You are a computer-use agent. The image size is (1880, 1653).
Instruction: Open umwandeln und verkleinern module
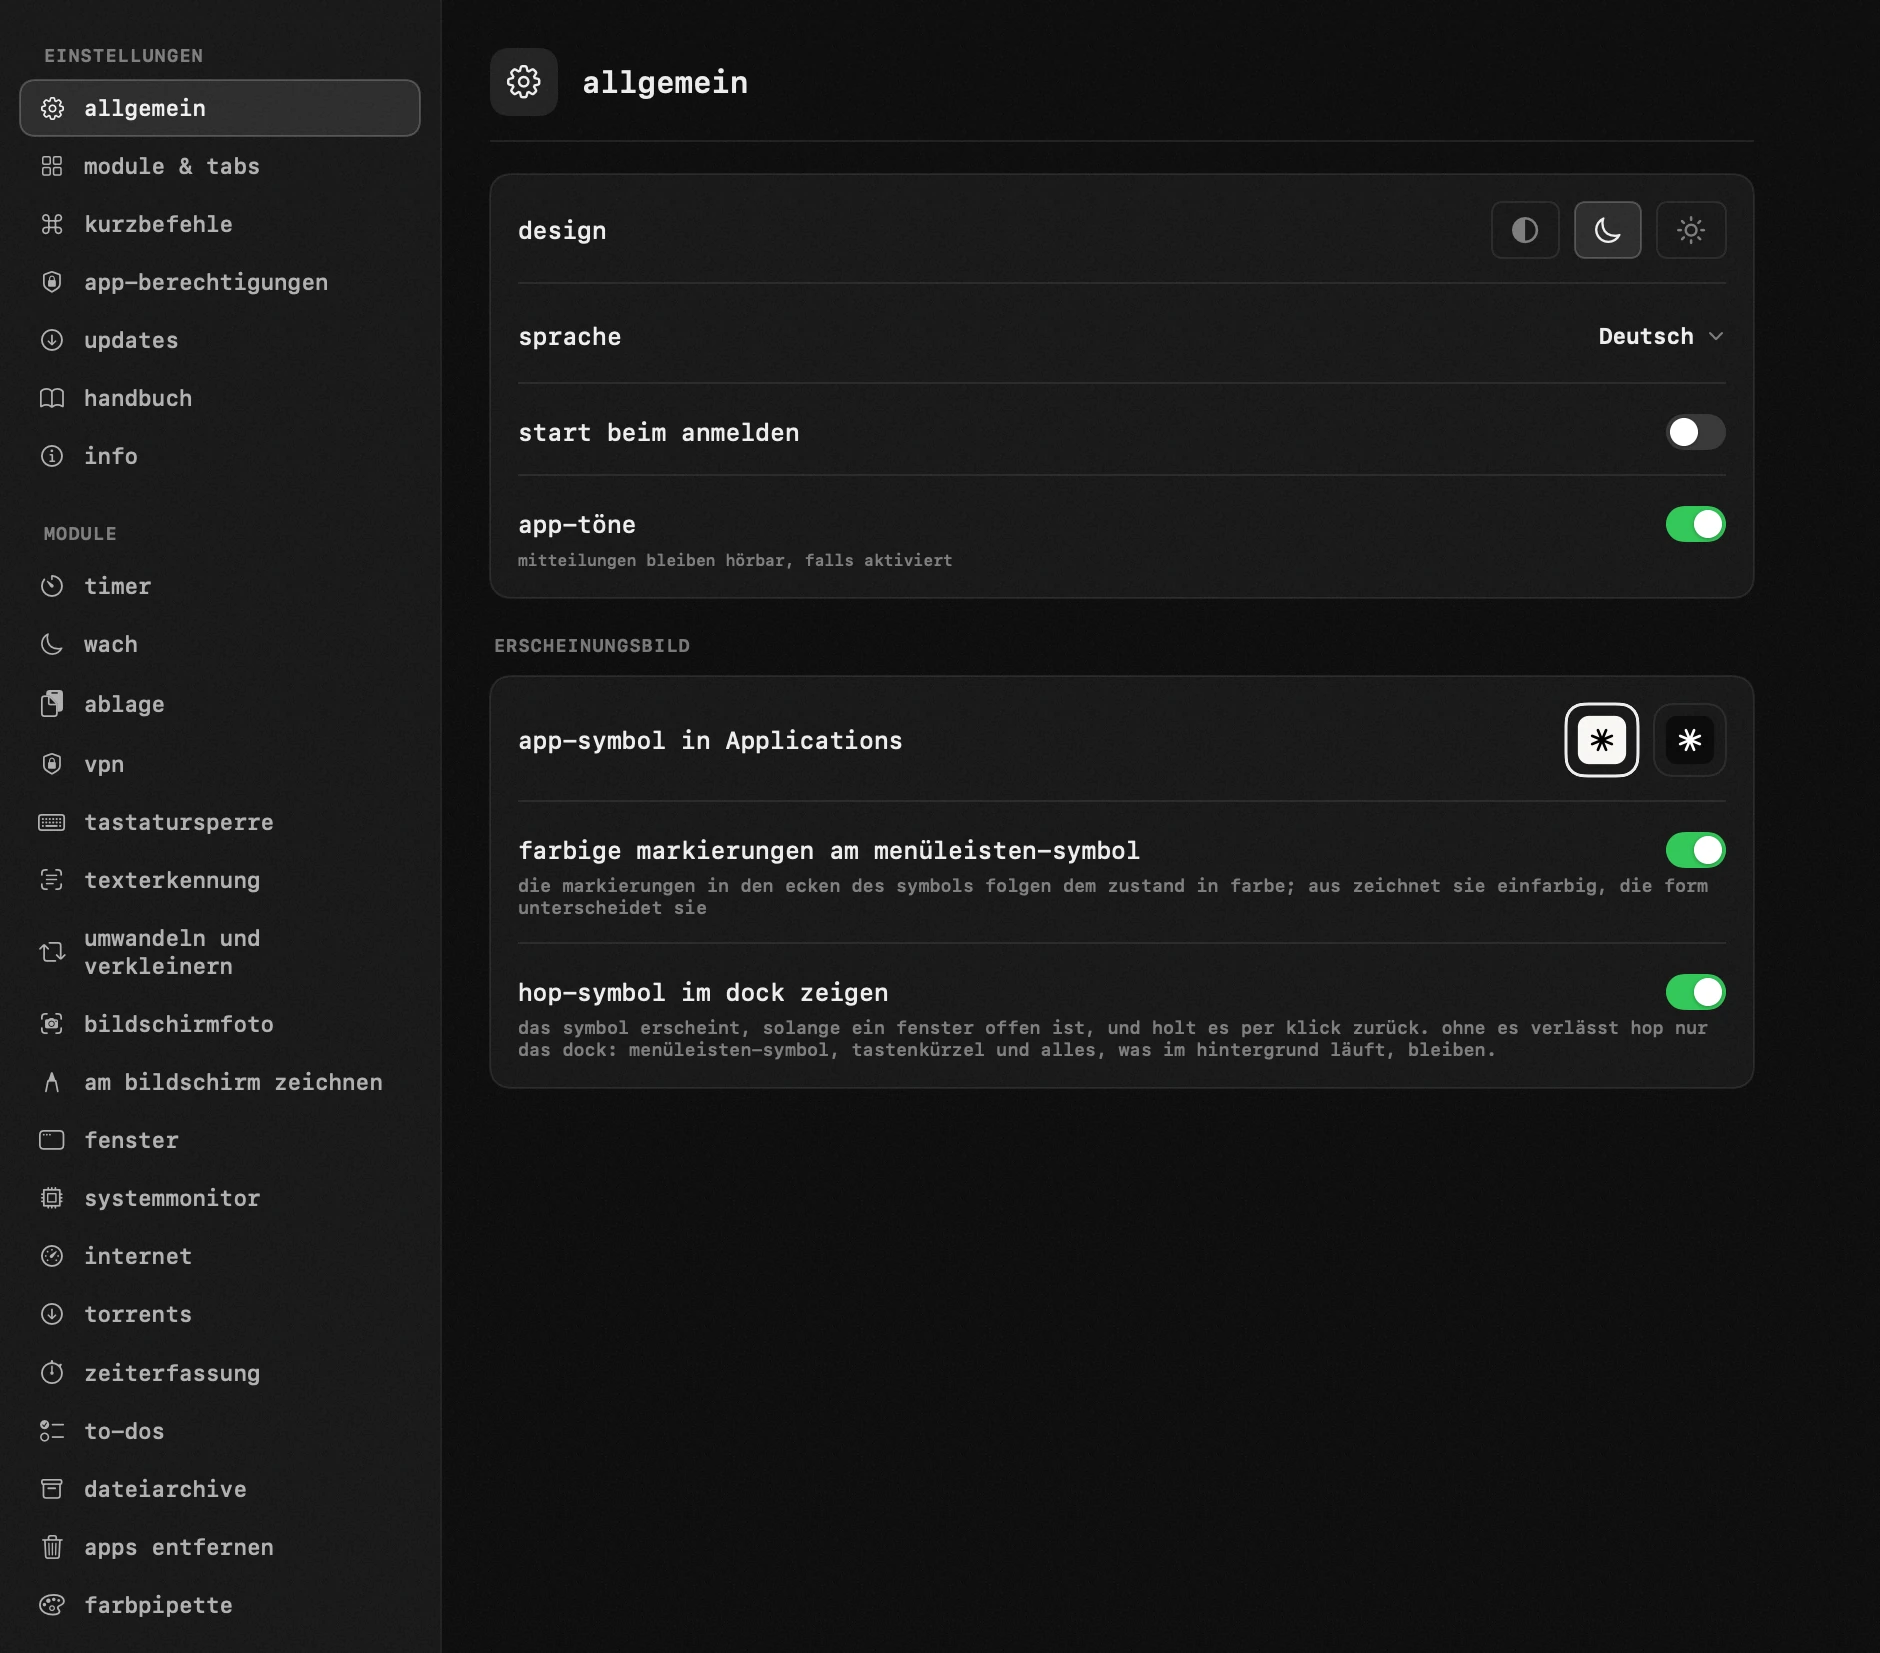point(220,952)
